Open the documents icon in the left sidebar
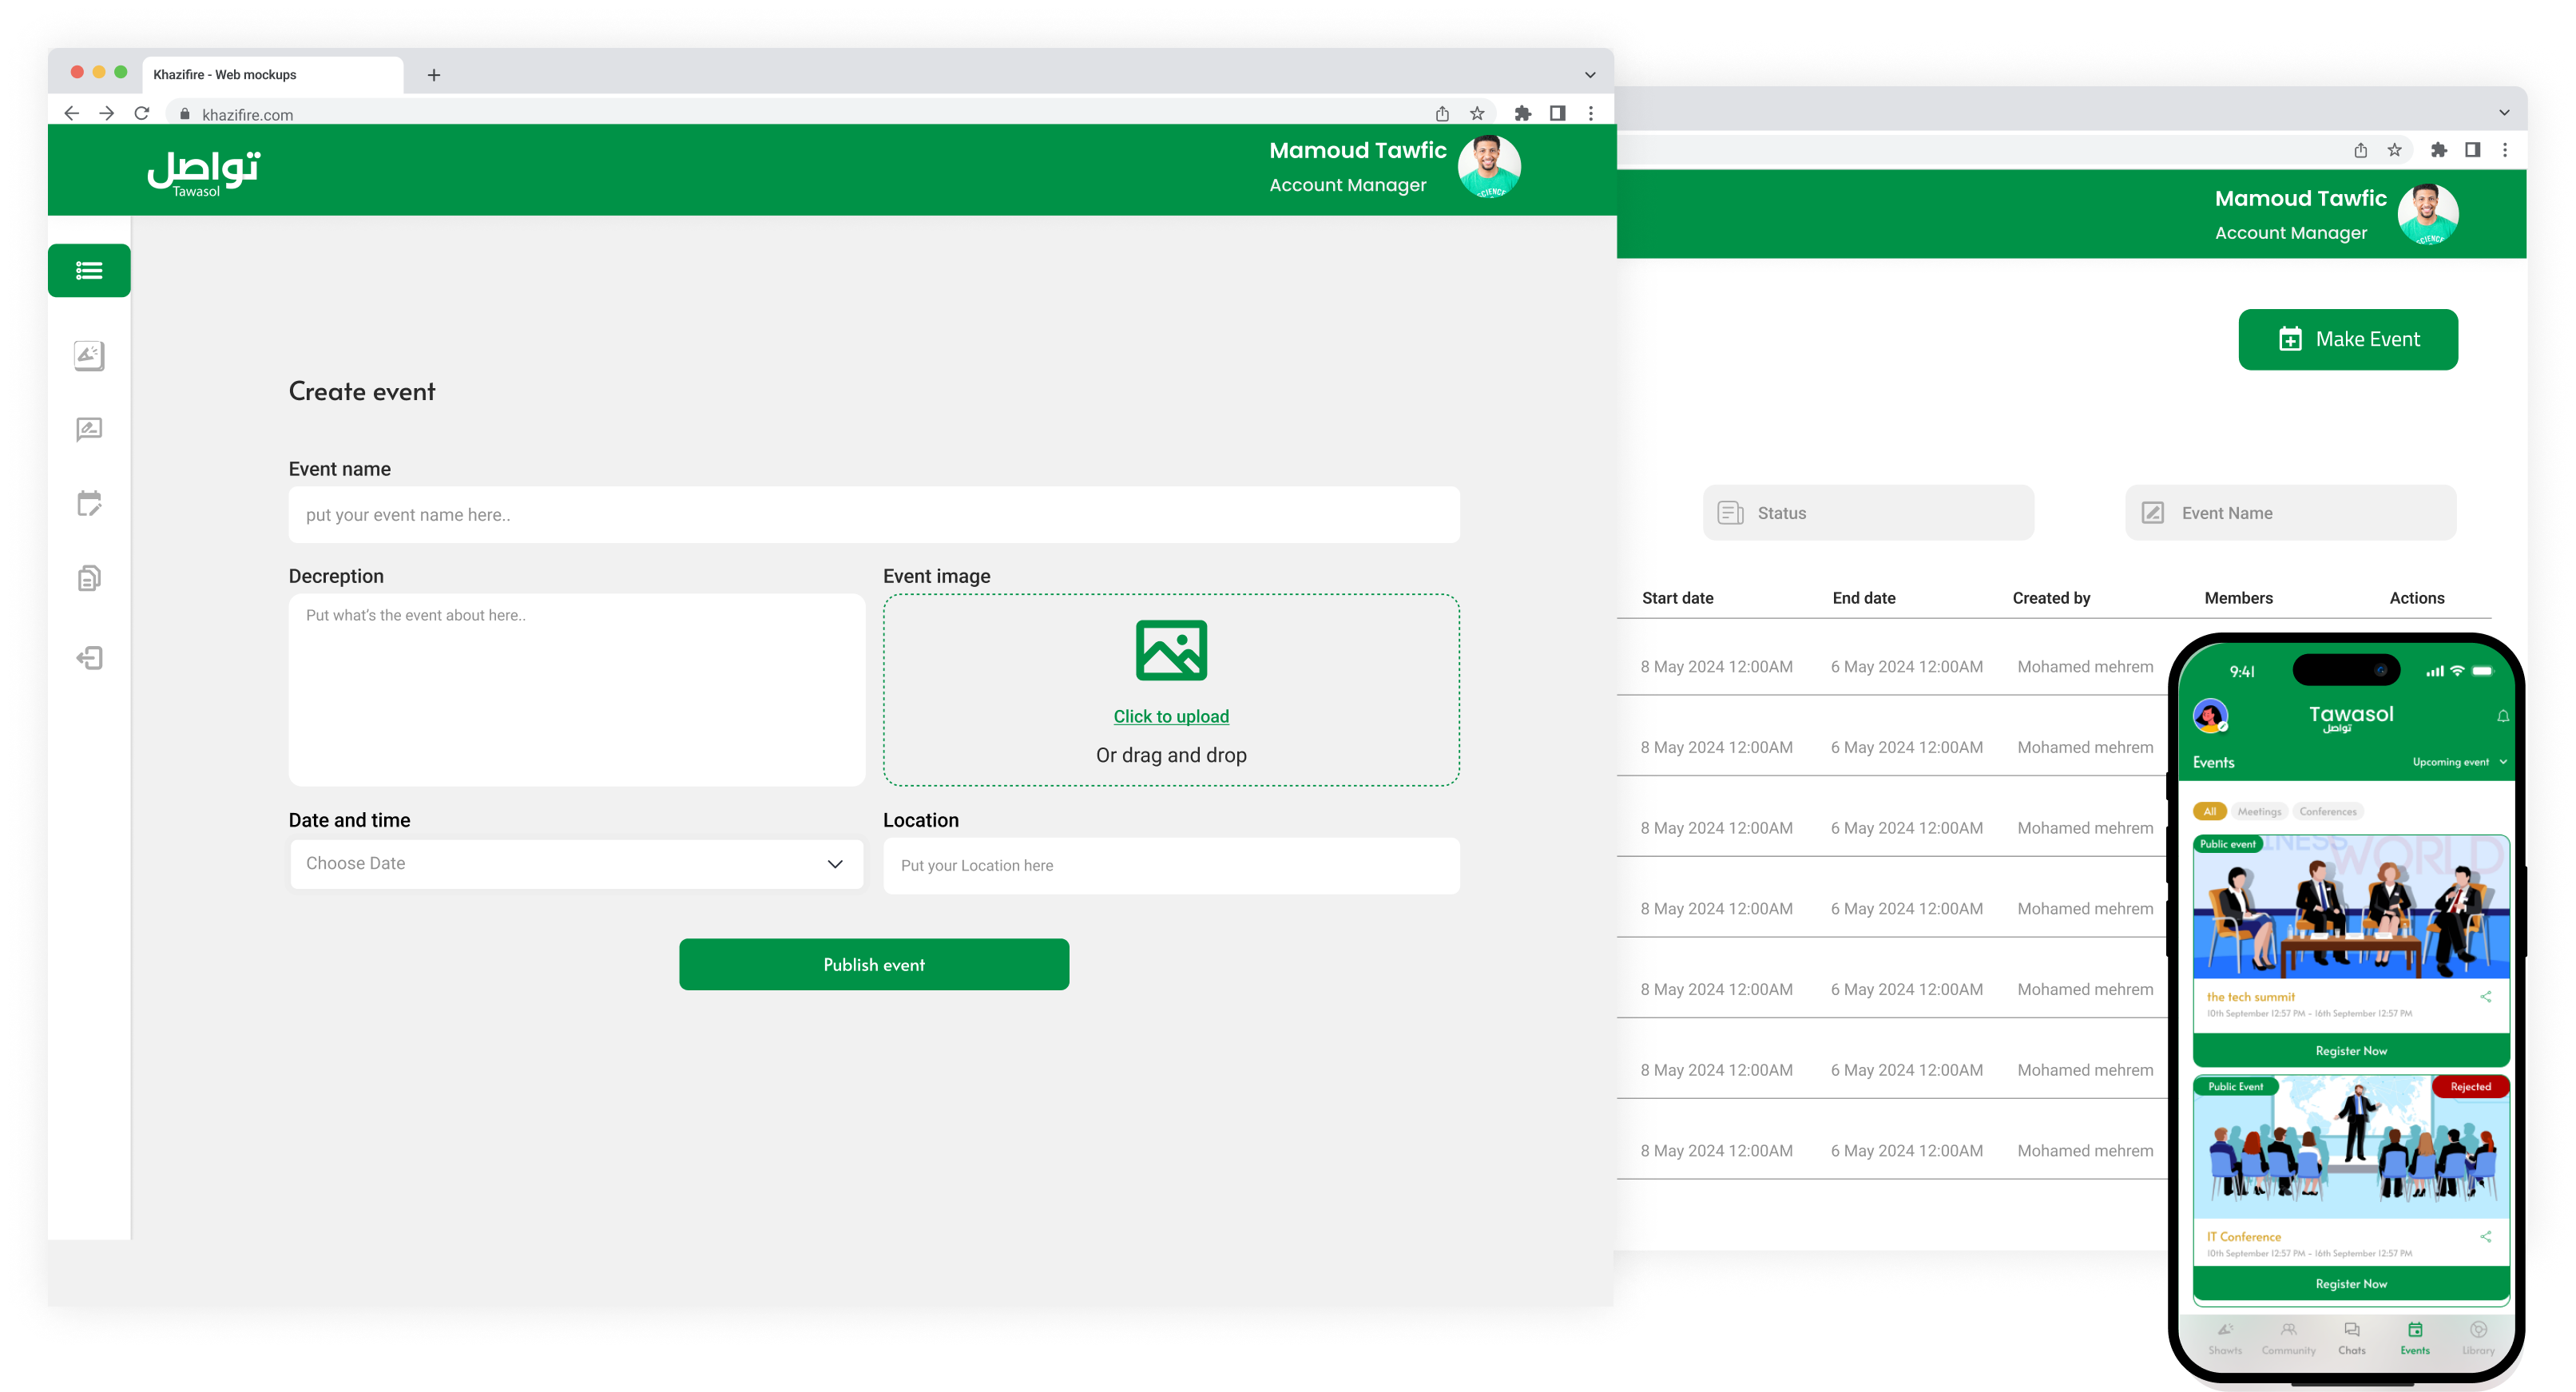2576x1392 pixels. pyautogui.click(x=89, y=578)
